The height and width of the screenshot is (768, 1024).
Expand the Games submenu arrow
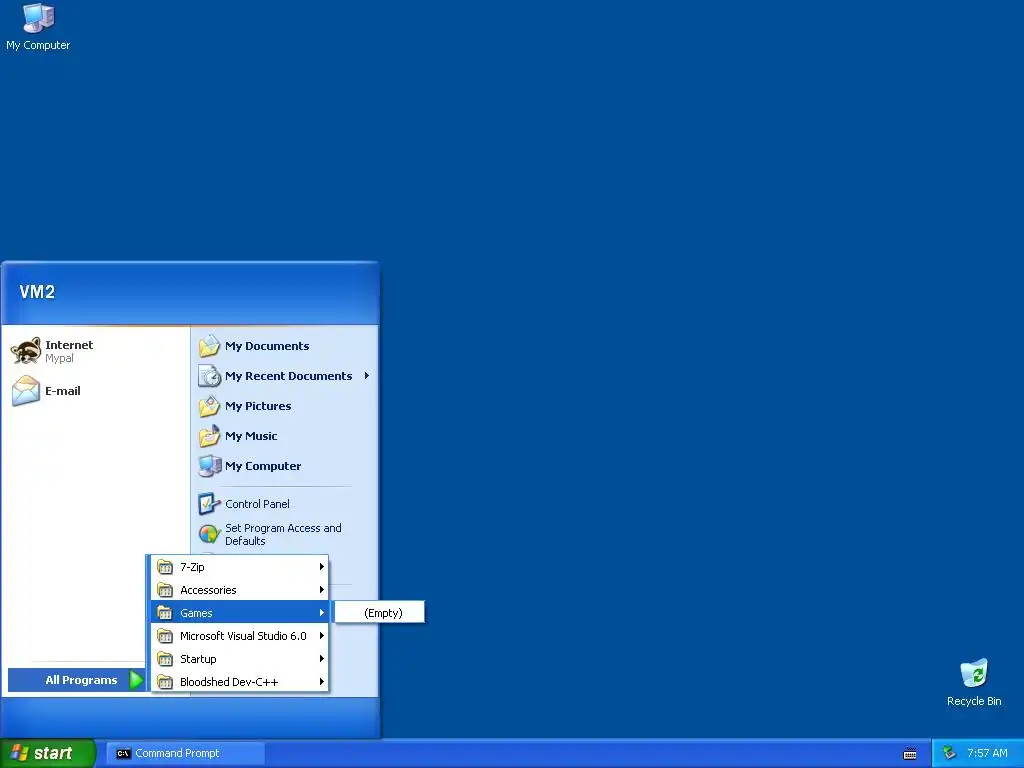point(321,613)
